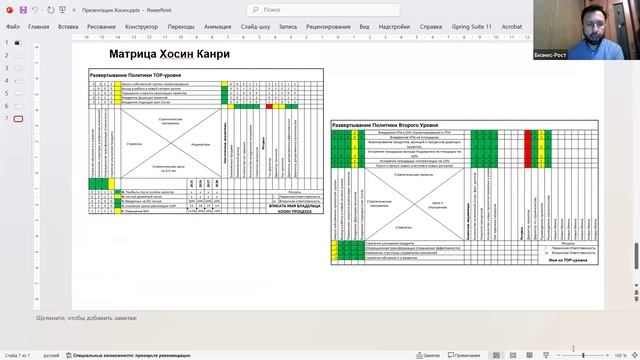
Task: Open the Надстройки ribbon tab
Action: click(394, 27)
